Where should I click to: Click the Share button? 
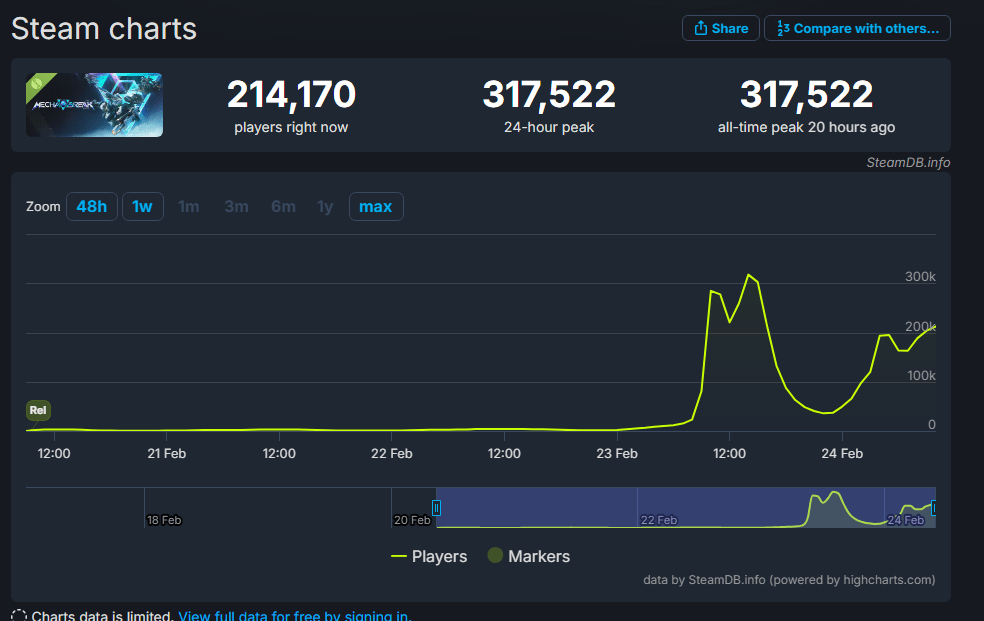[720, 28]
